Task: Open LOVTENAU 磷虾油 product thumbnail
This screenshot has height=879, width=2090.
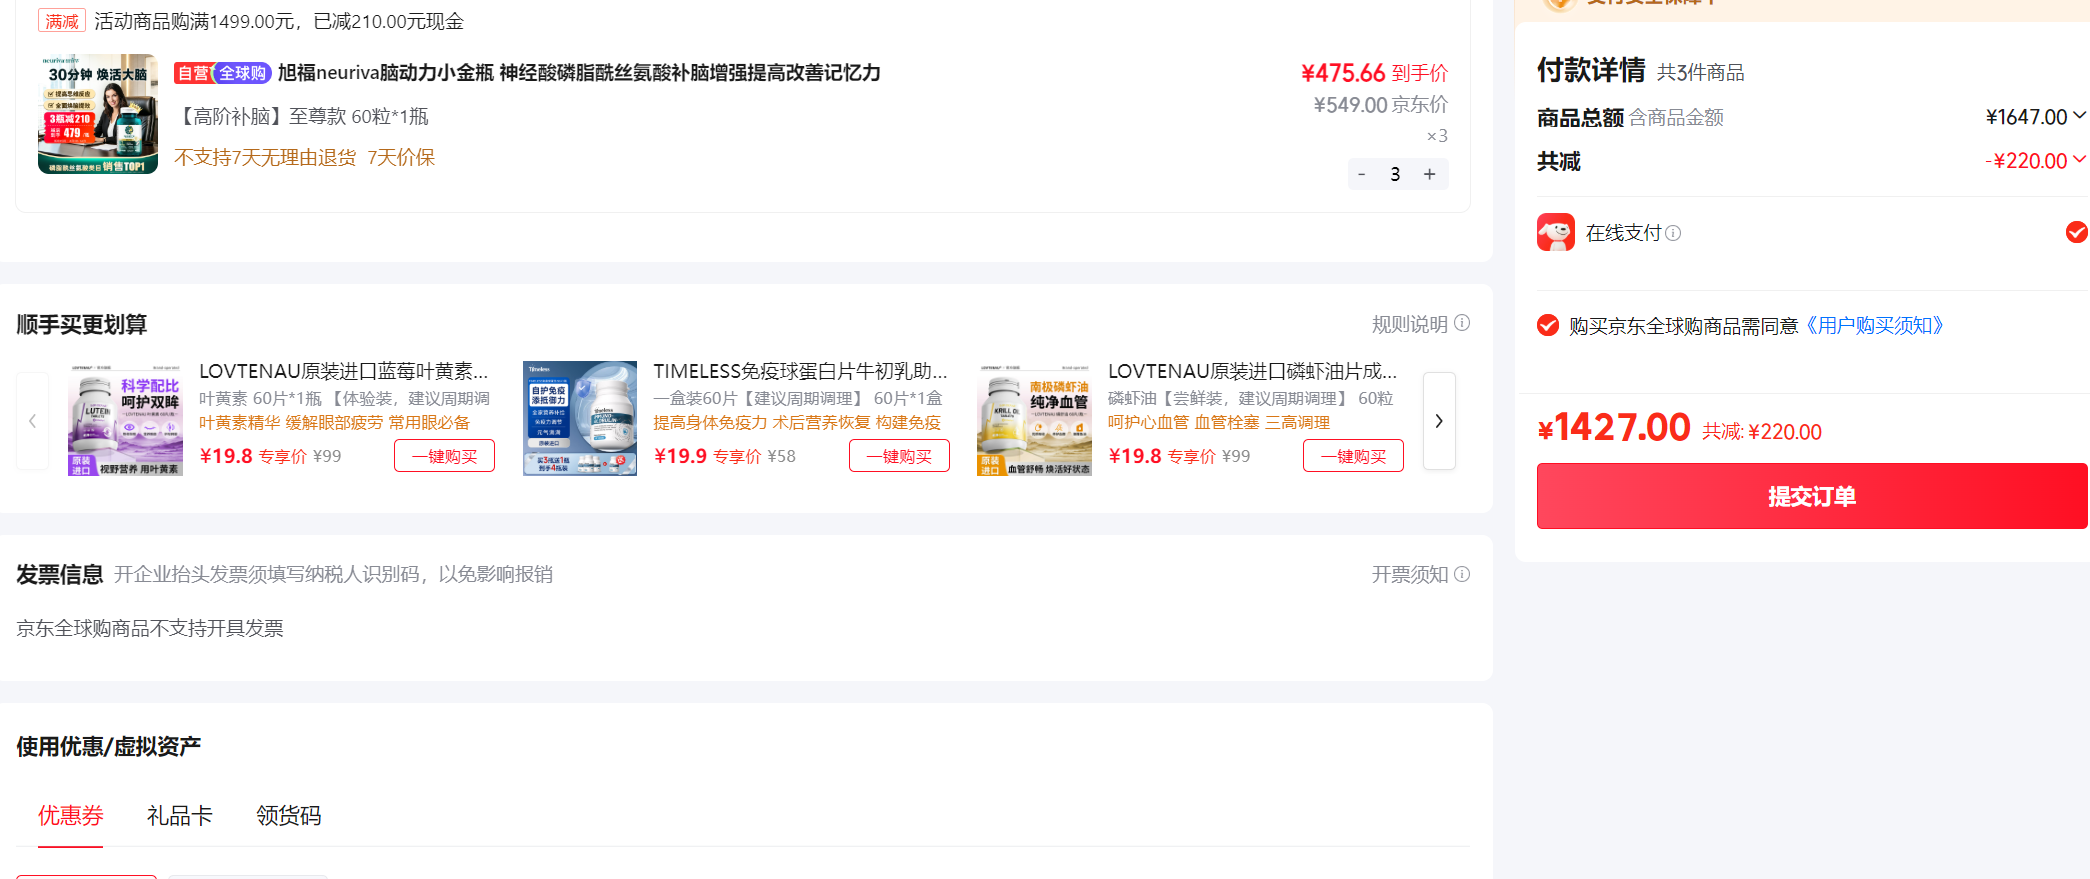Action: 1034,418
